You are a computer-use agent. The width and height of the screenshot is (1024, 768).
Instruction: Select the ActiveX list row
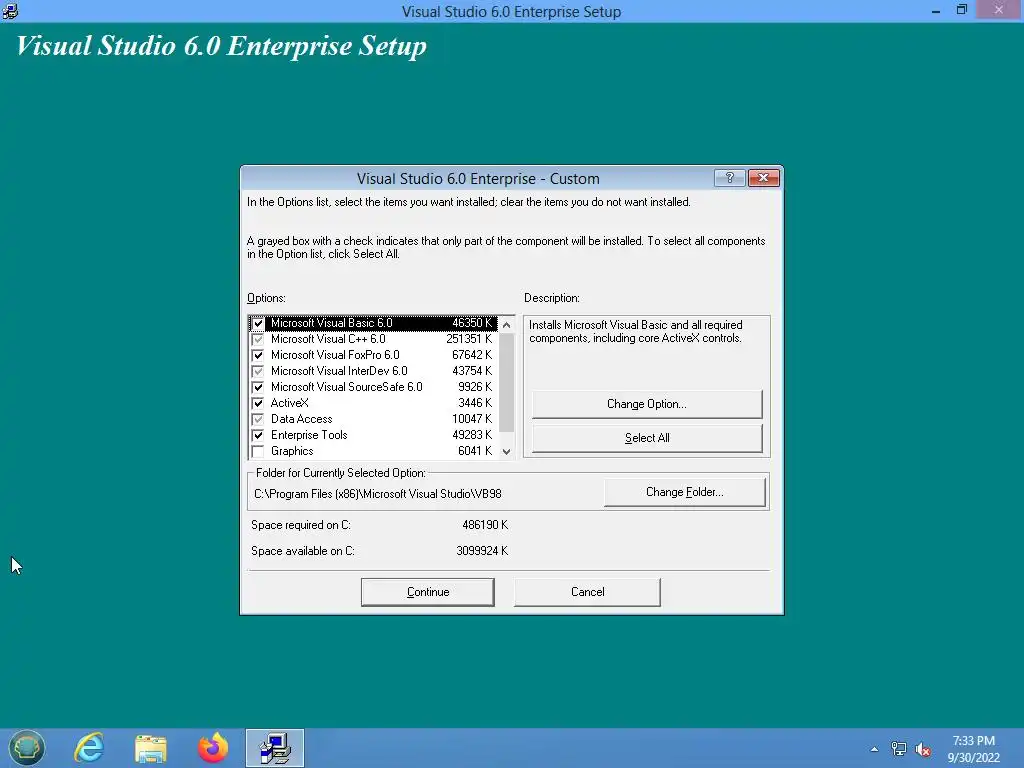point(373,404)
